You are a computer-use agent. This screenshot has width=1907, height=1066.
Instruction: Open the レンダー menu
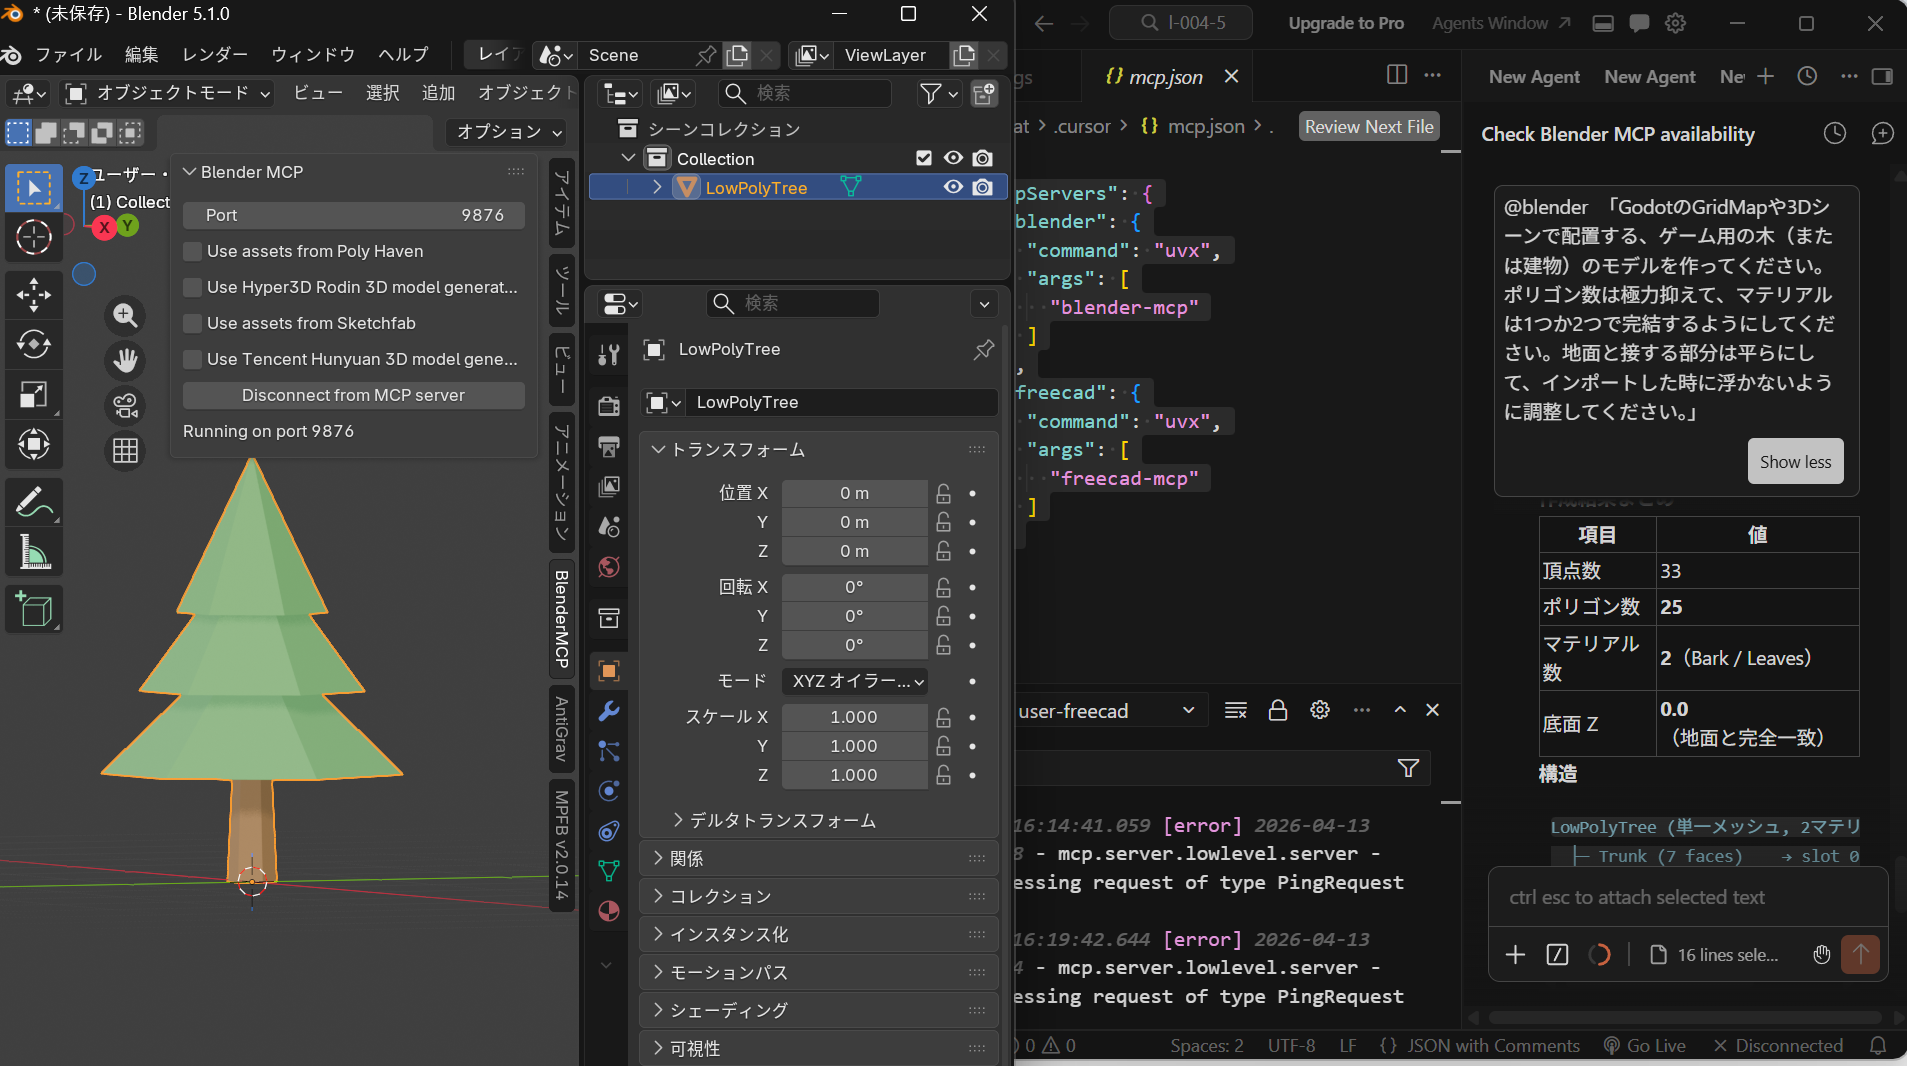click(x=214, y=55)
